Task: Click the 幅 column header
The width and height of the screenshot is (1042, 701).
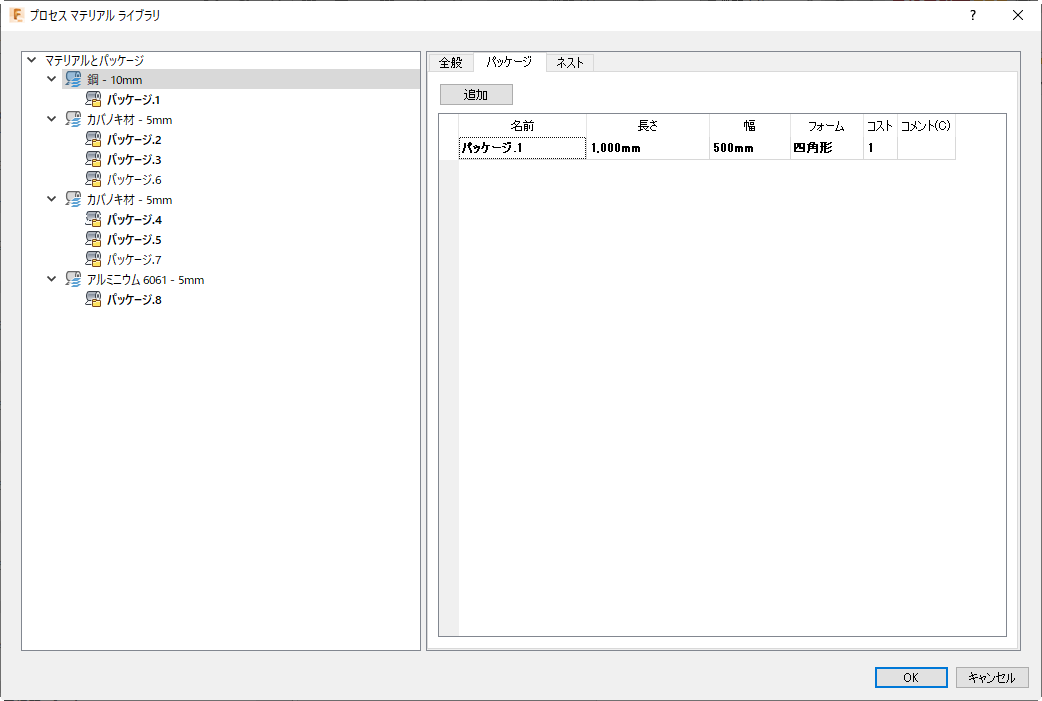Action: (x=750, y=126)
